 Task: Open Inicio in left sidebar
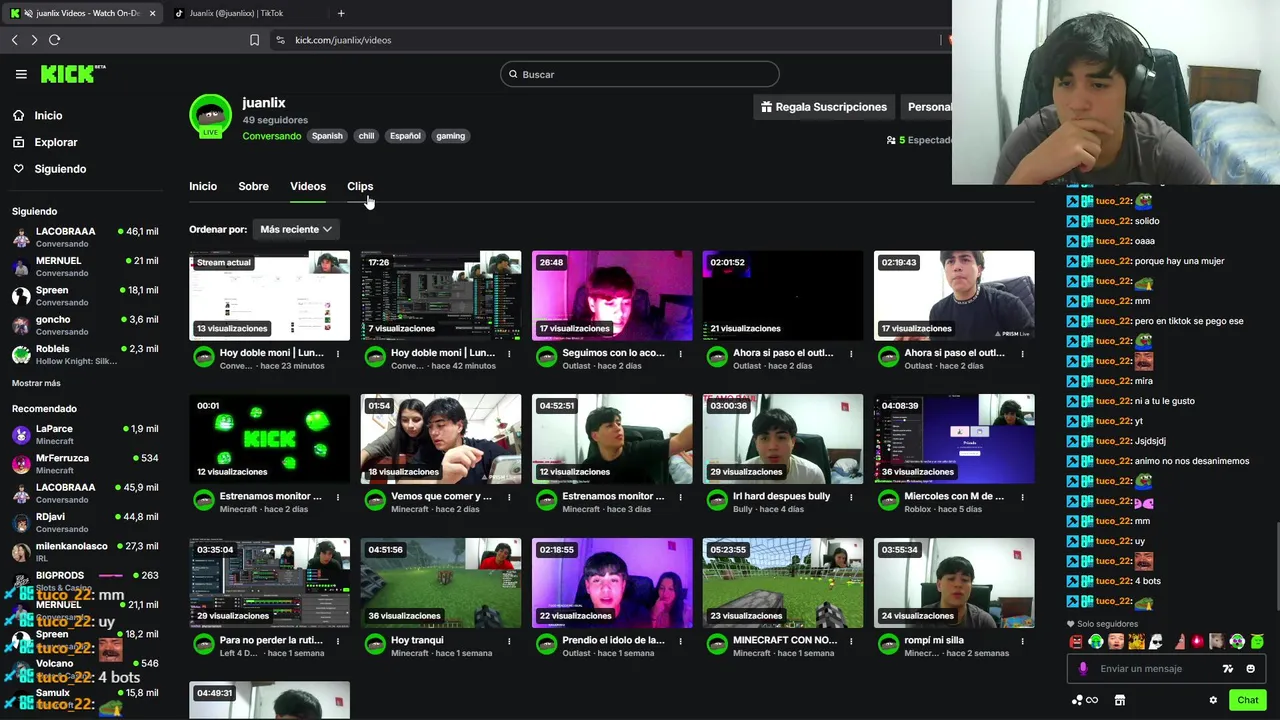click(48, 116)
